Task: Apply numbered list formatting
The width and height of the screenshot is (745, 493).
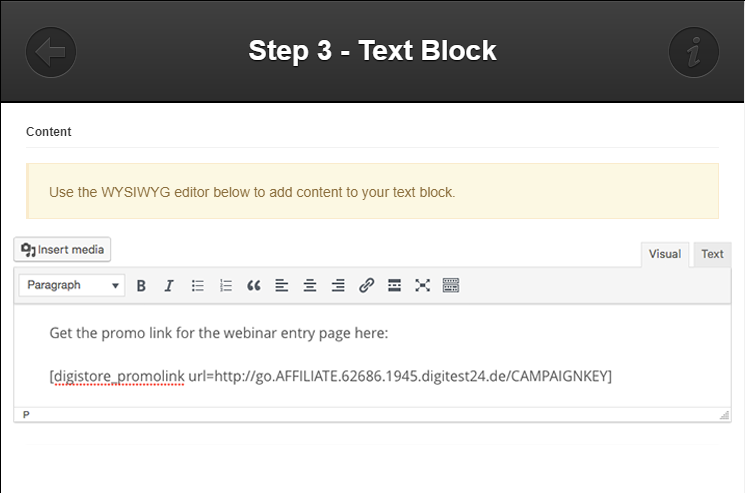Action: (x=226, y=286)
